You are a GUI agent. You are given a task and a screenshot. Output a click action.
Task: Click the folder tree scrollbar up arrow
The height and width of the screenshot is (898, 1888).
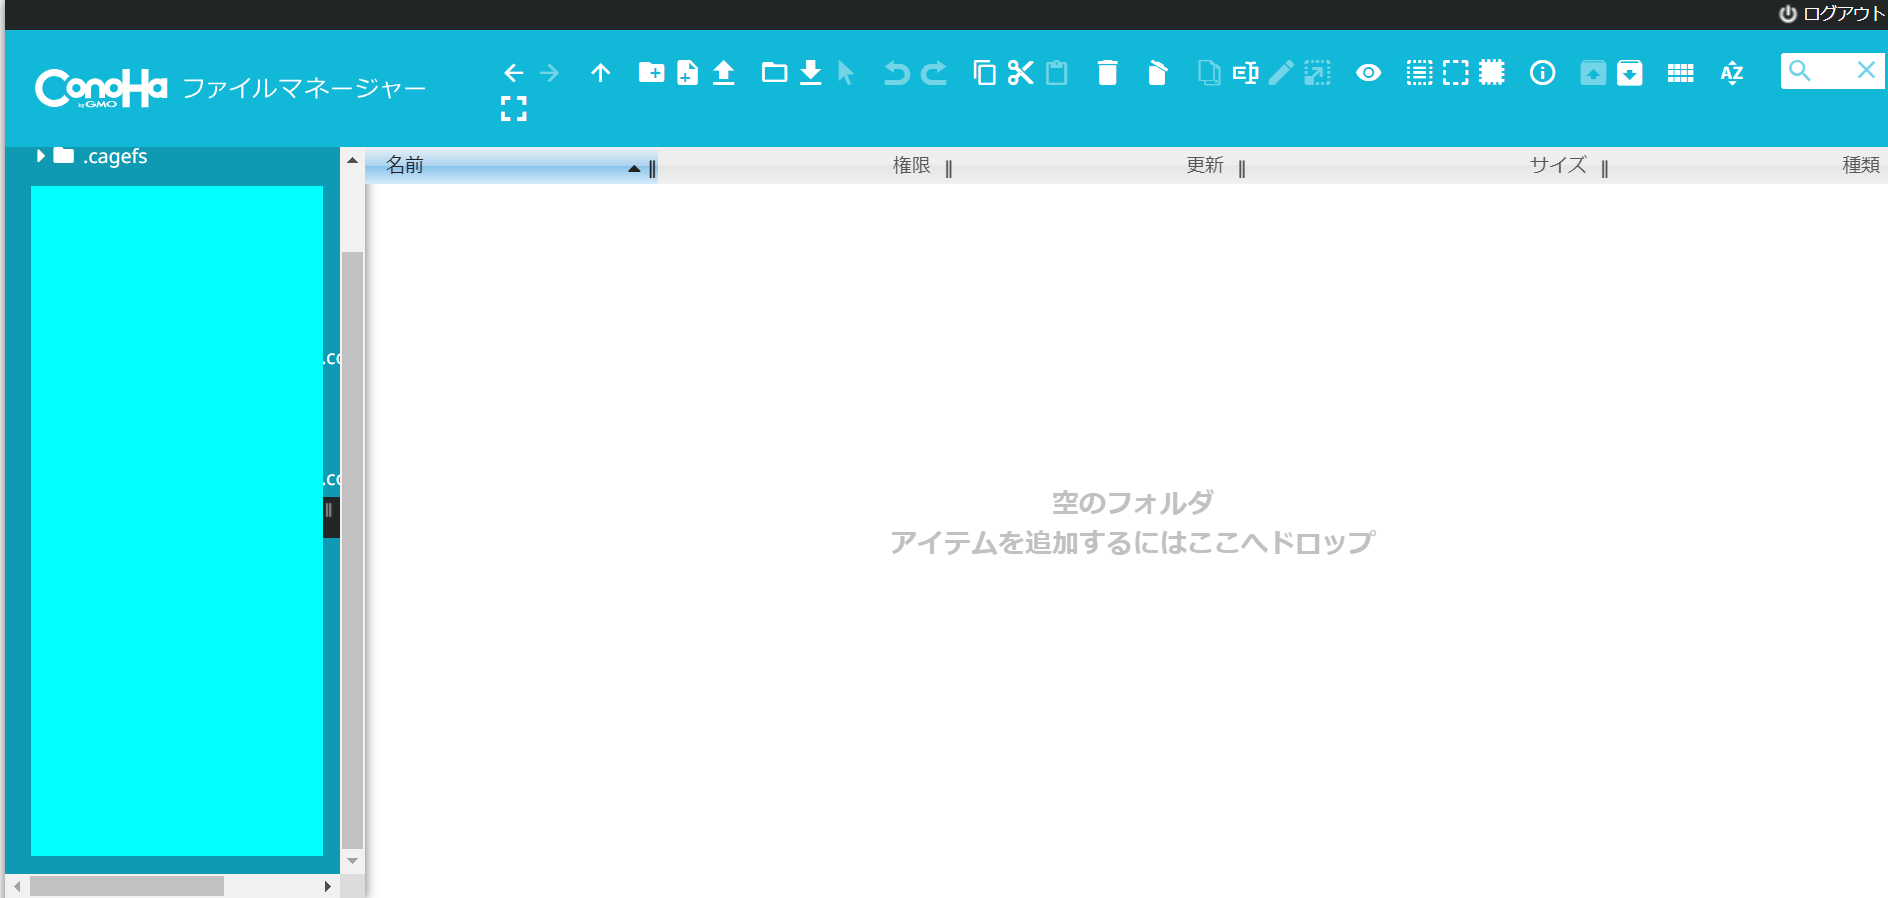352,160
